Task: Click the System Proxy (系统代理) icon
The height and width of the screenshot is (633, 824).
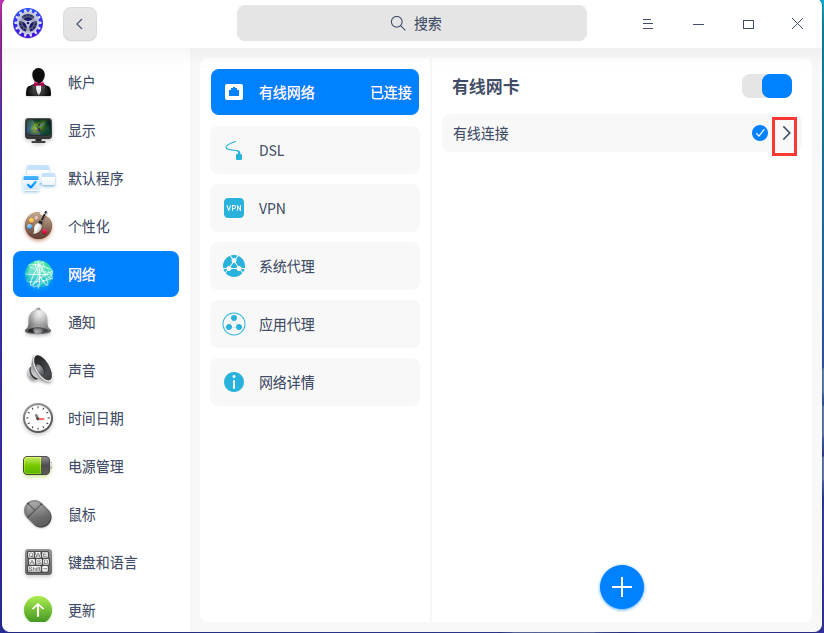Action: coord(234,266)
